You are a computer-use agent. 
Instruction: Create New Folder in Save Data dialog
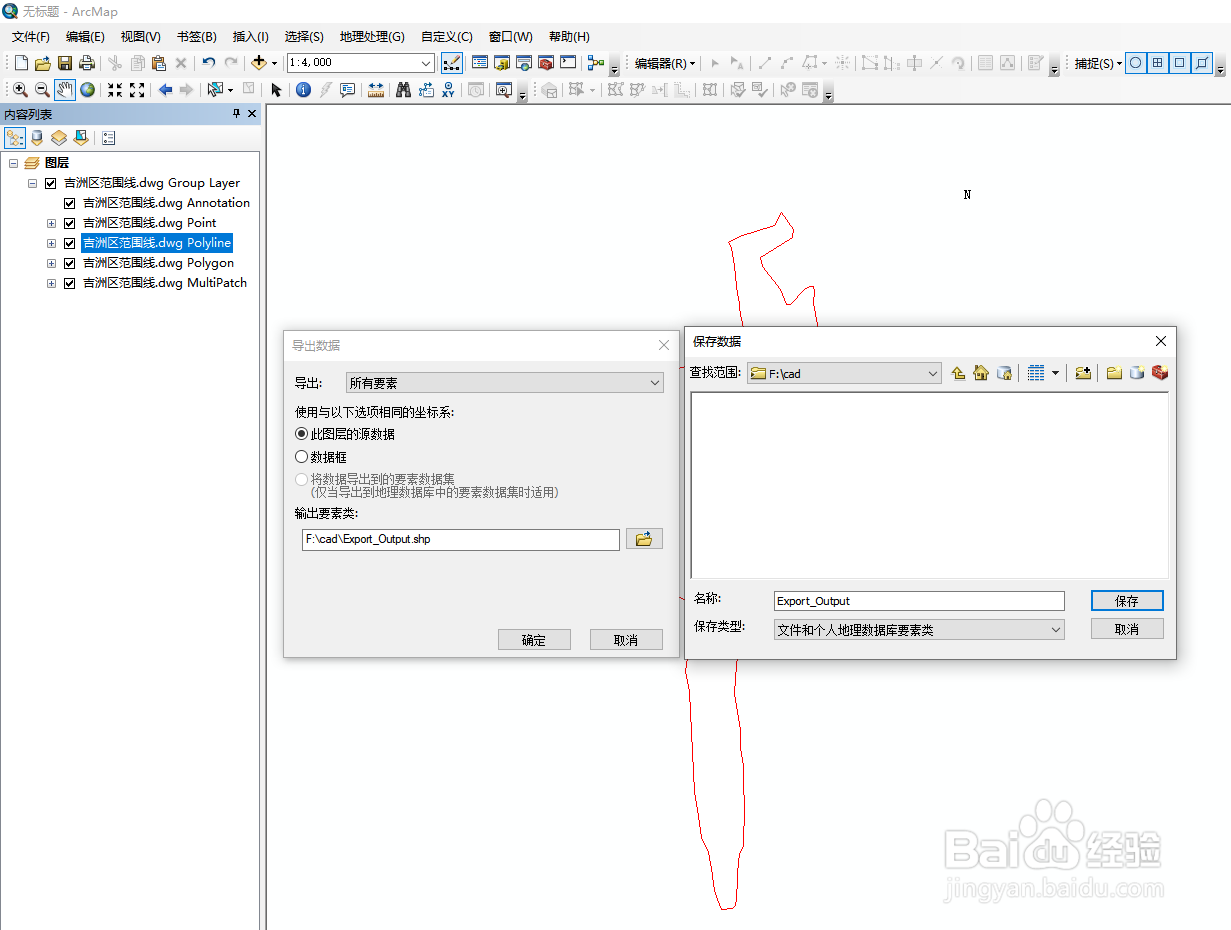pyautogui.click(x=1114, y=373)
